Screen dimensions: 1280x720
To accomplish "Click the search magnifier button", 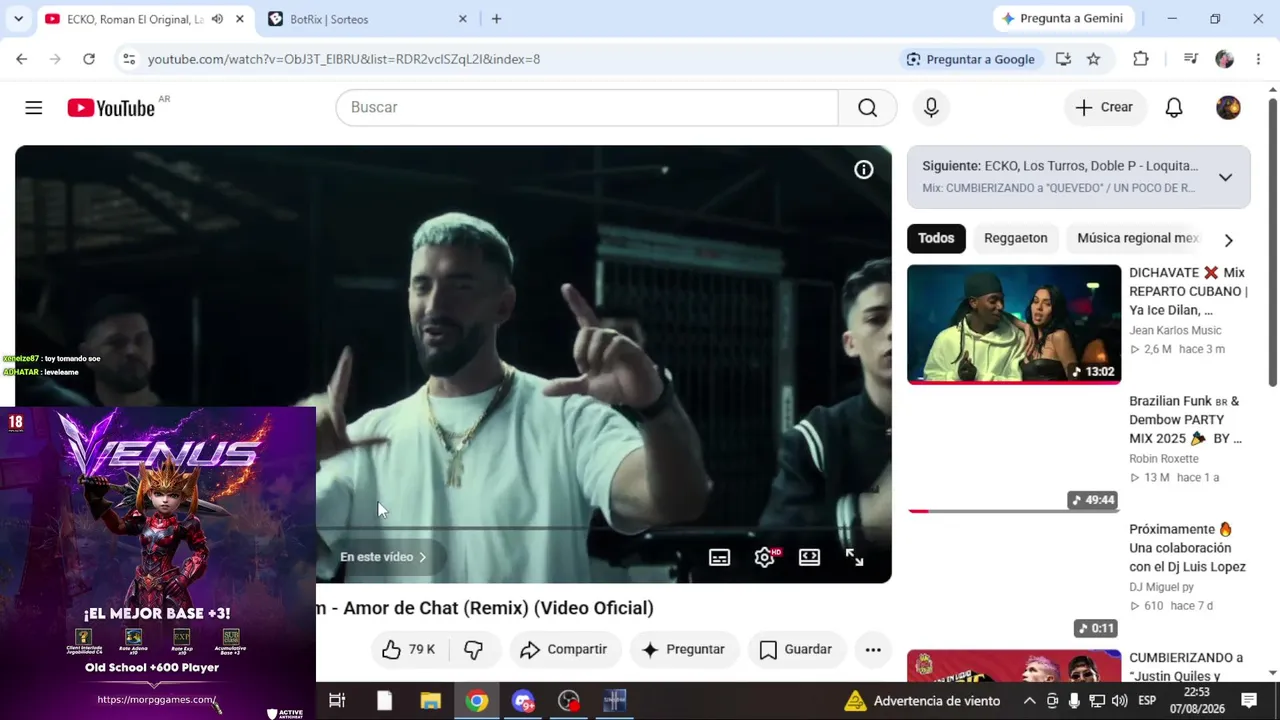I will point(867,108).
